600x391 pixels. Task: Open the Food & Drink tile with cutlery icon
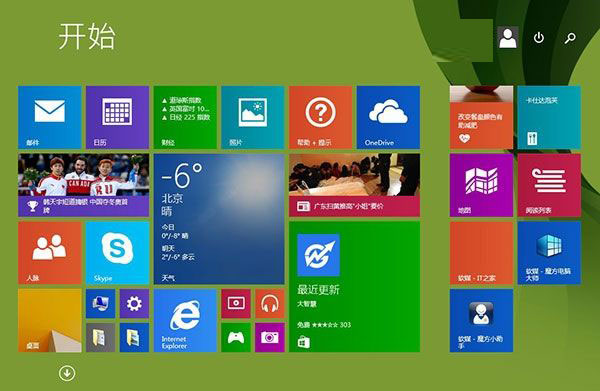coord(549,117)
